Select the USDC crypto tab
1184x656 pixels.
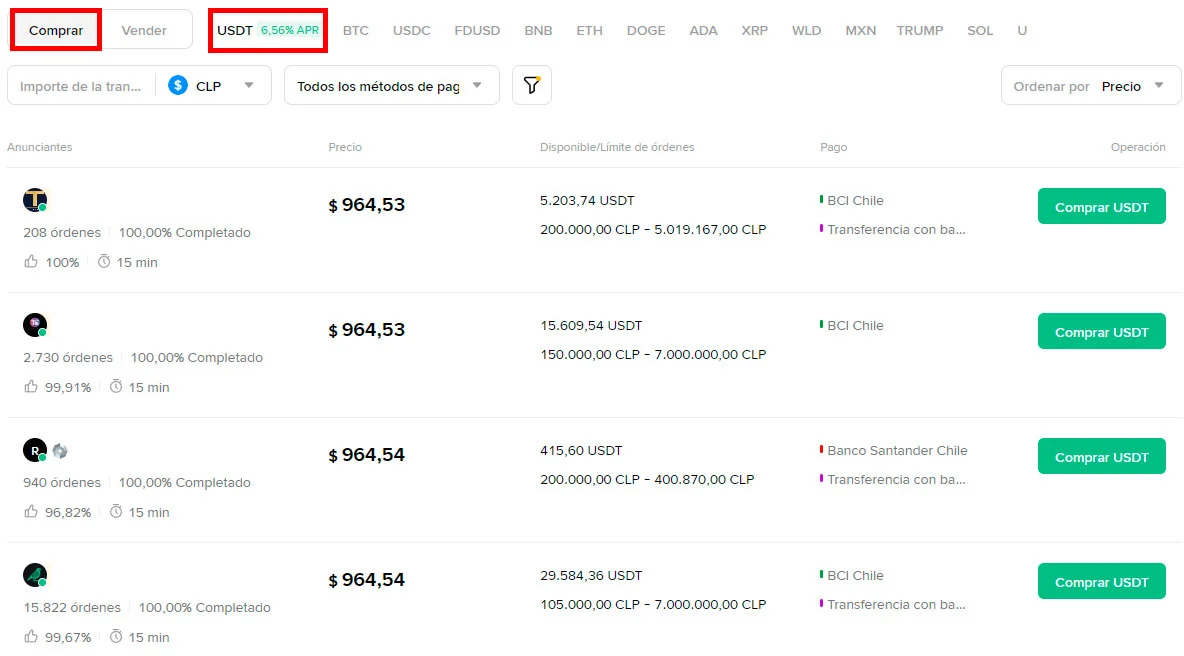tap(412, 30)
